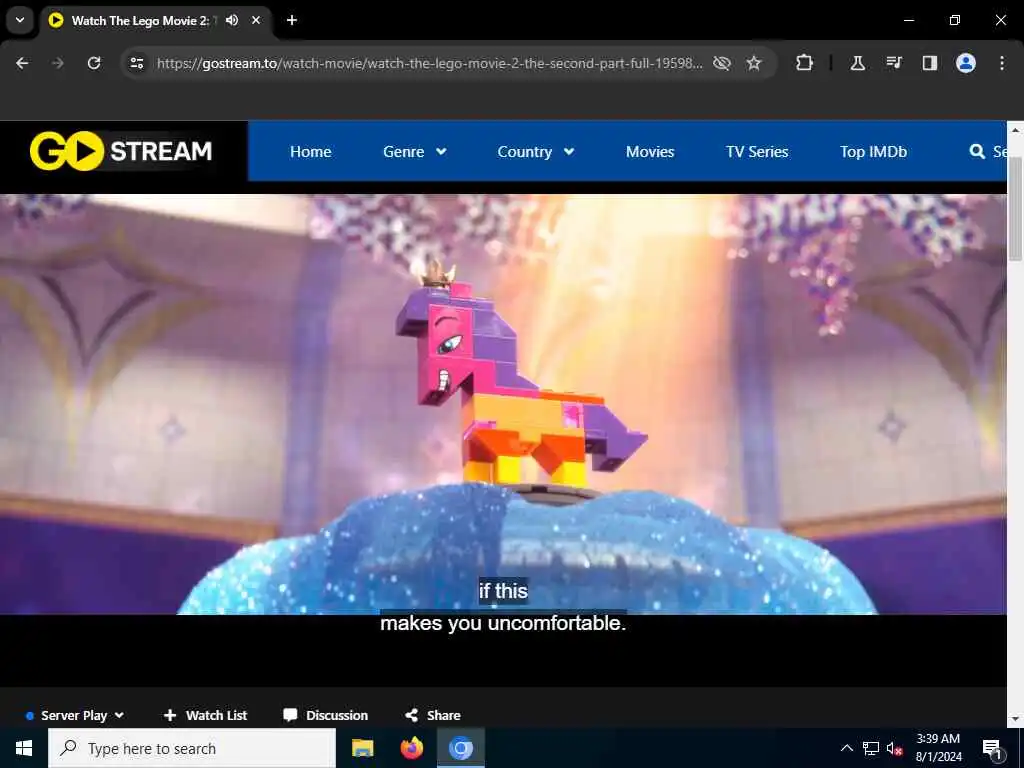Open a new browser tab
The image size is (1024, 768).
[x=292, y=20]
